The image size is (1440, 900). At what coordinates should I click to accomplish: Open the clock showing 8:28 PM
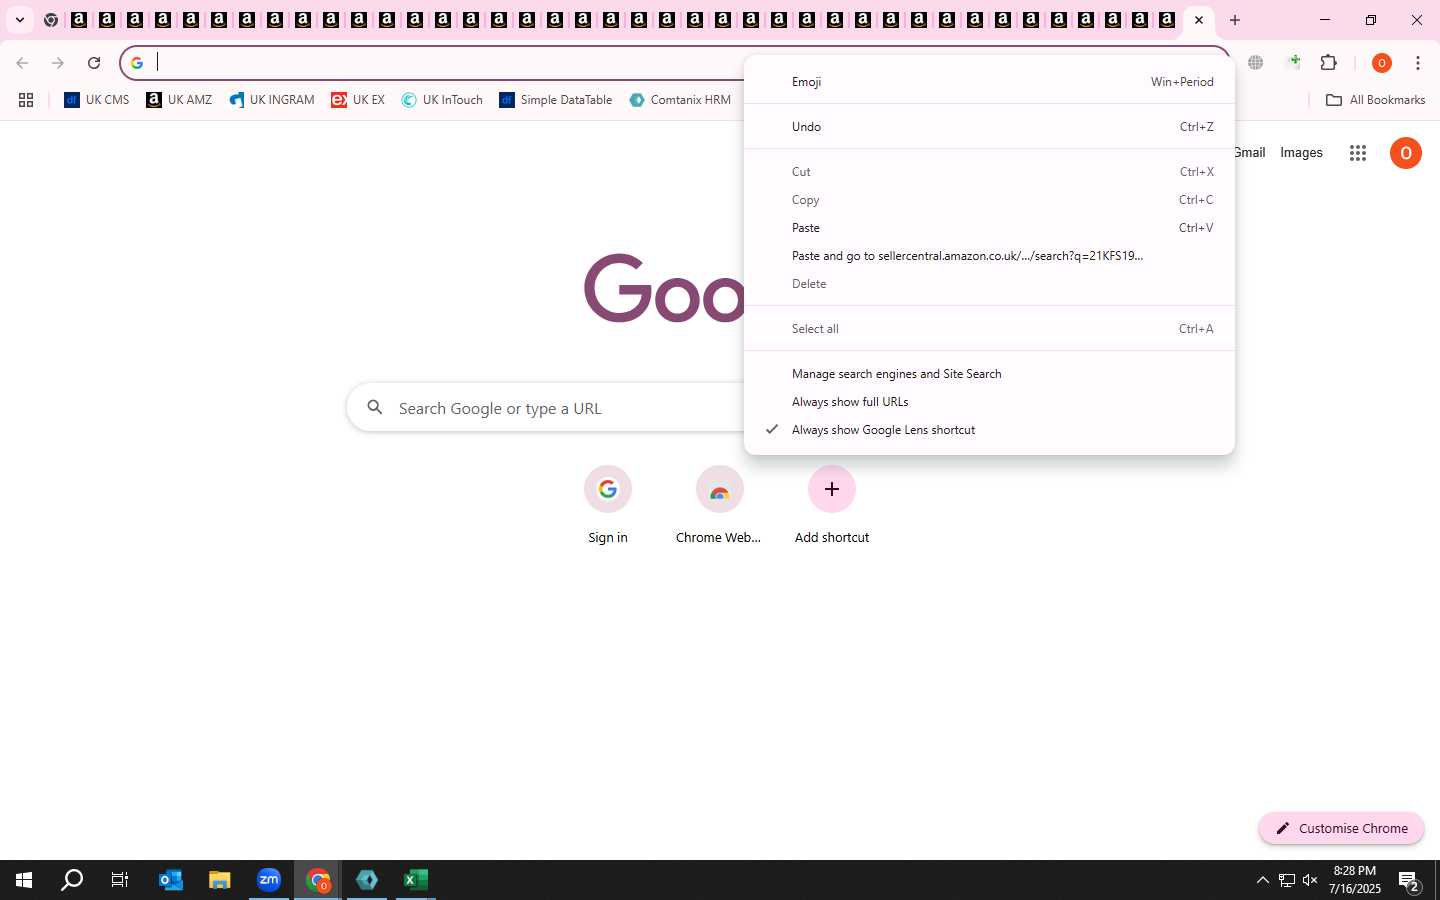coord(1355,880)
